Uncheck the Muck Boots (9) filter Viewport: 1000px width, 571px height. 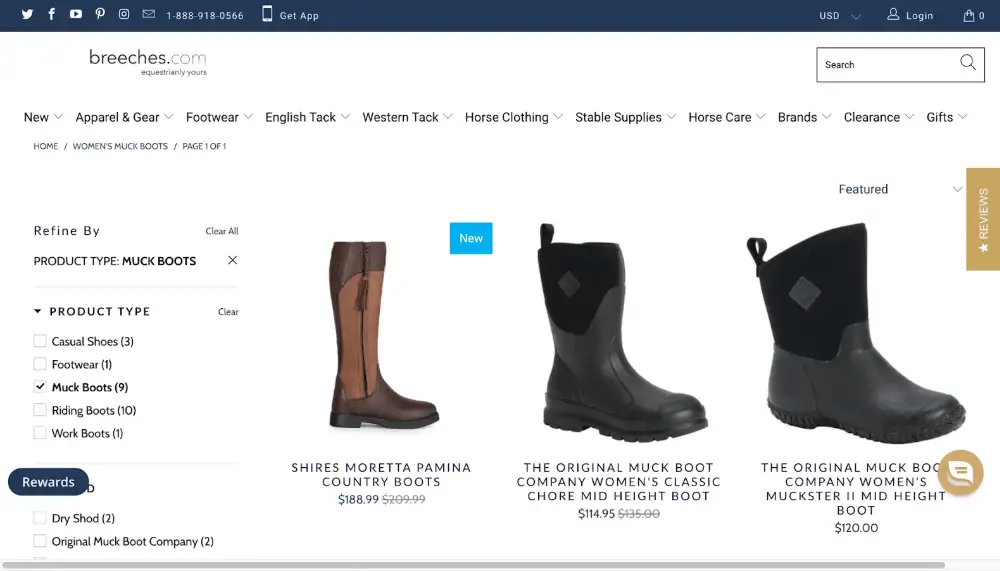point(40,387)
